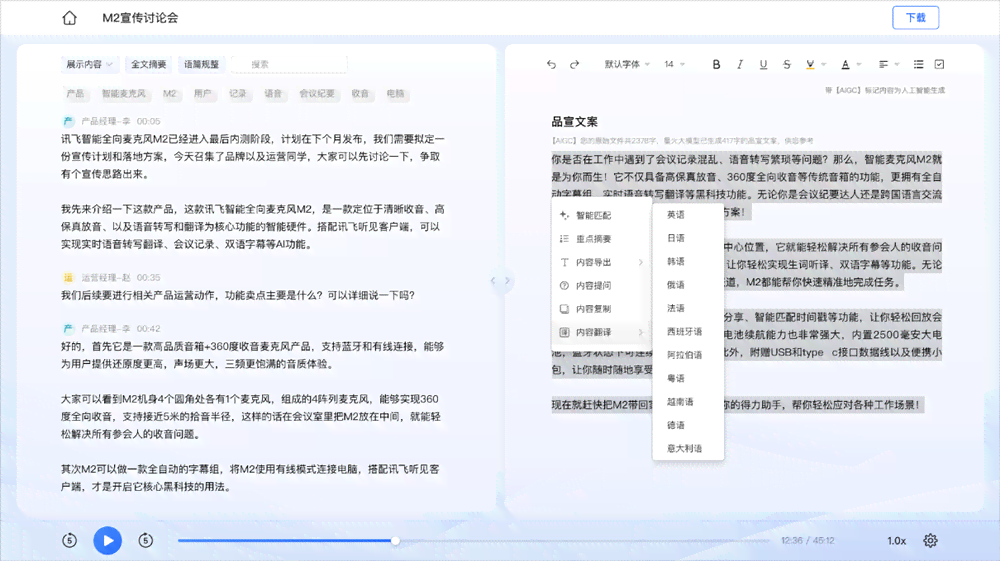Click the 12:36 / 45:12 time display
The image size is (1000, 561).
(807, 541)
